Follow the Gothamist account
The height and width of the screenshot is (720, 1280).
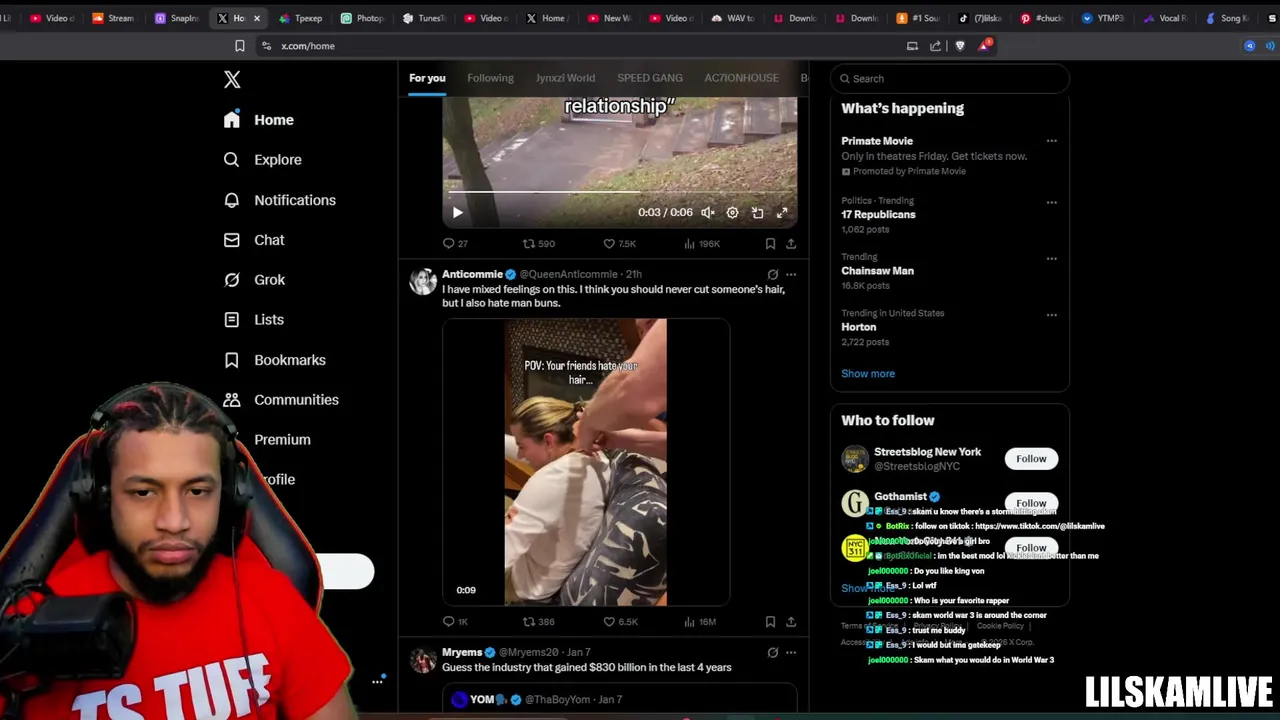[x=1031, y=503]
